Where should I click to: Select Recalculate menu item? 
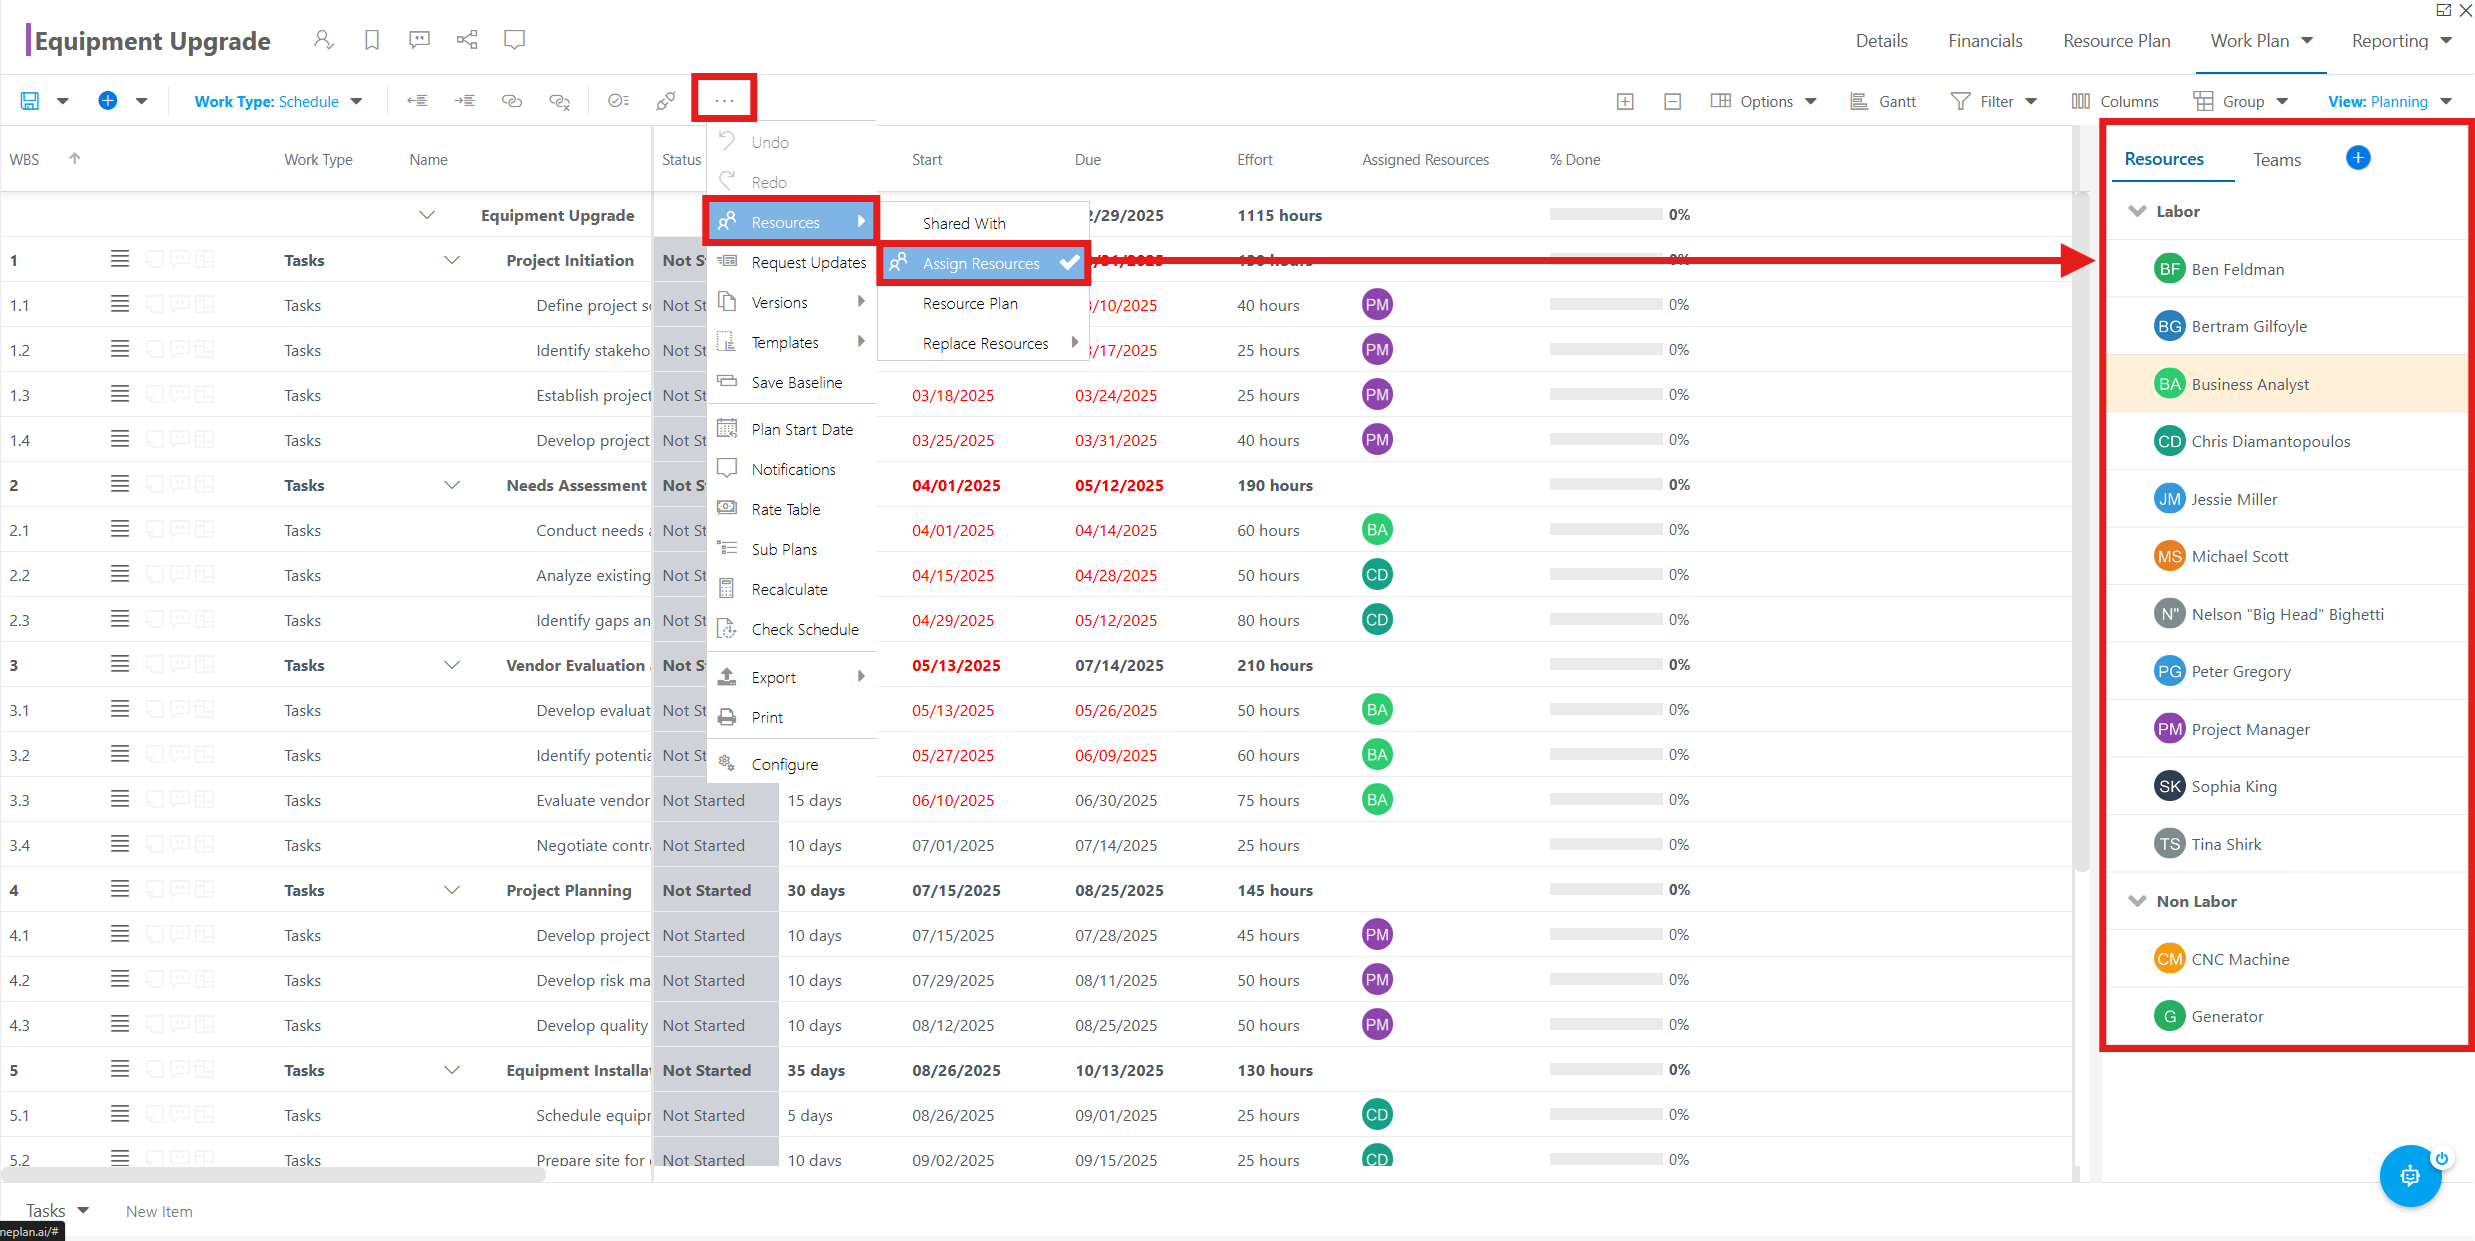pyautogui.click(x=792, y=589)
